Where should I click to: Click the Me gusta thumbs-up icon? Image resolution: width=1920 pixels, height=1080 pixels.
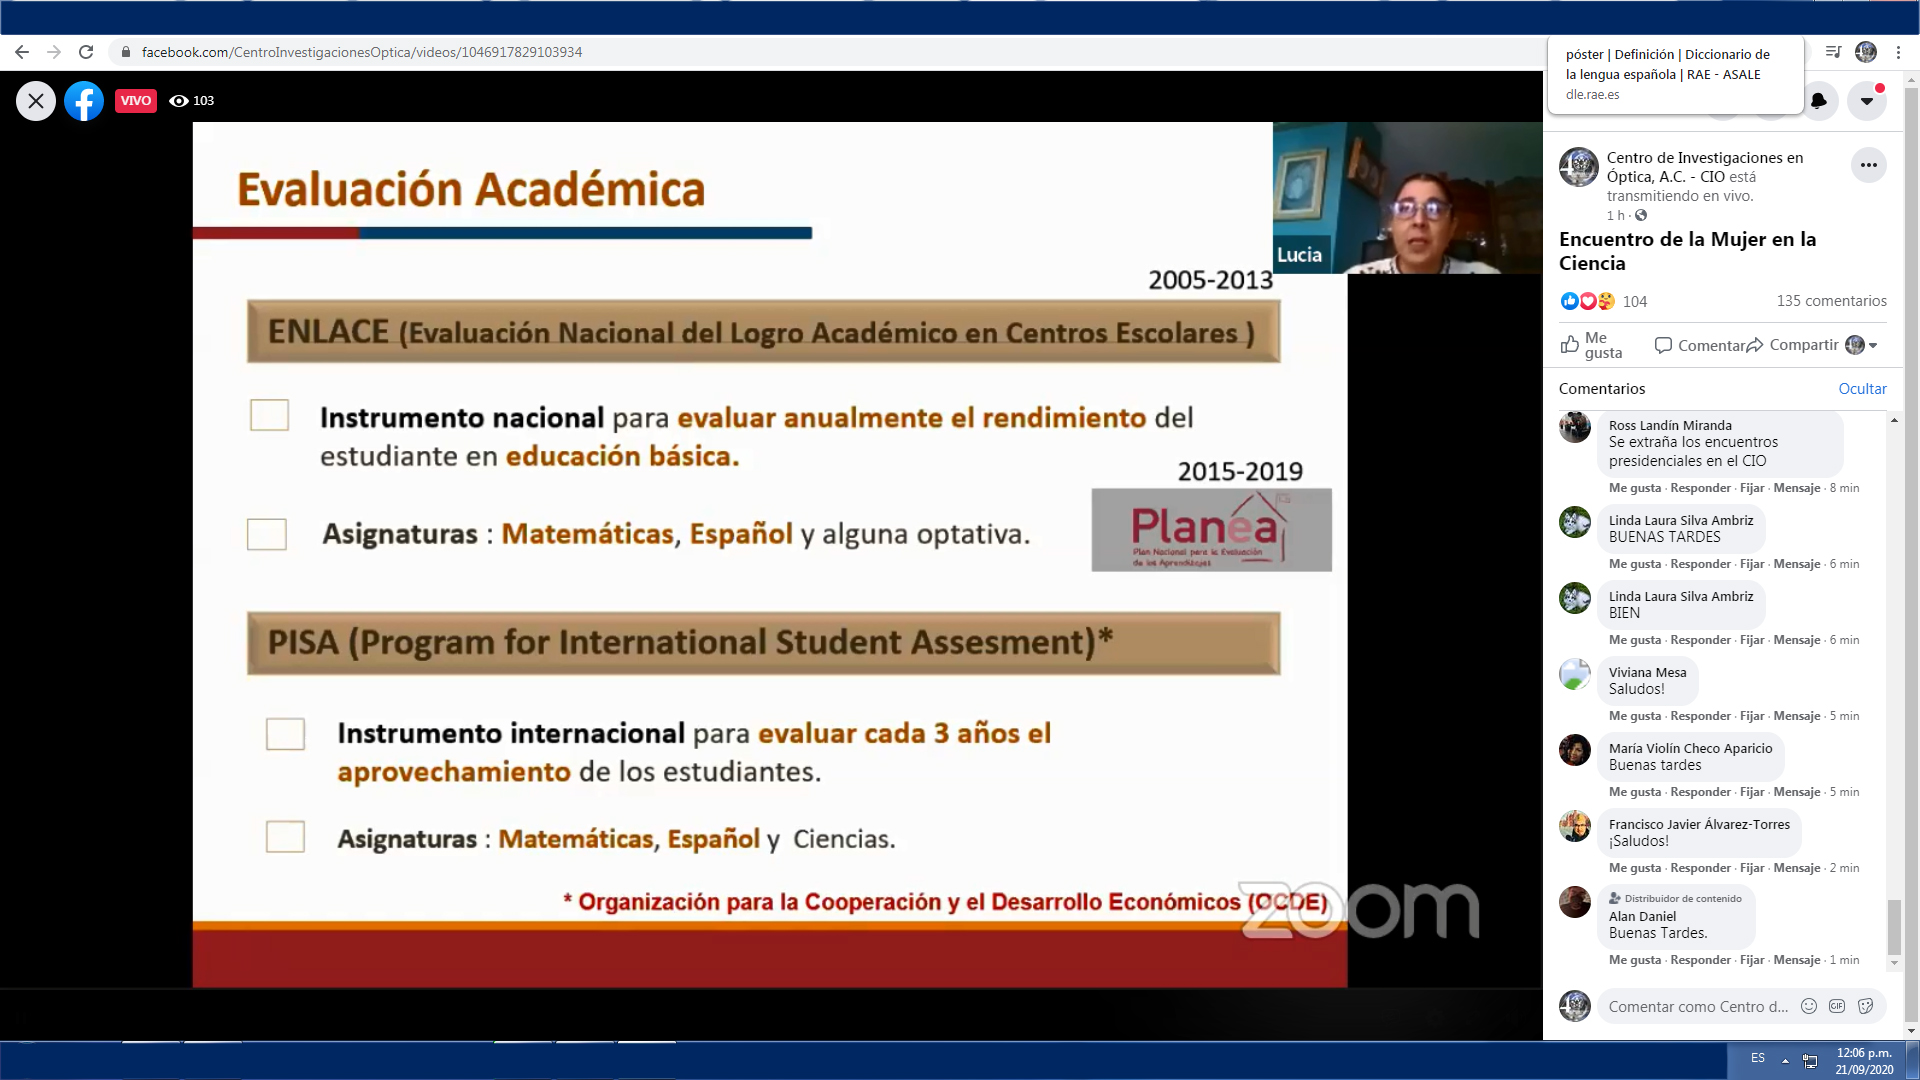(1570, 345)
